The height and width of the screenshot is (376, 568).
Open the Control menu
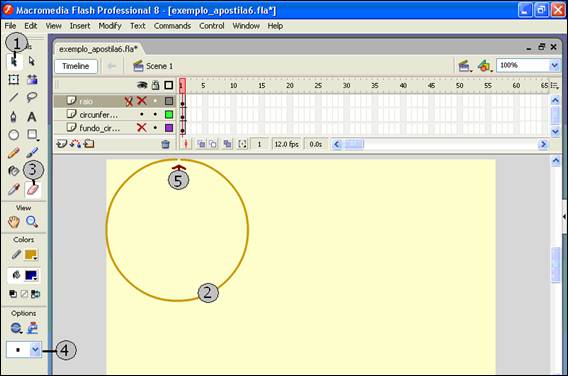coord(212,26)
